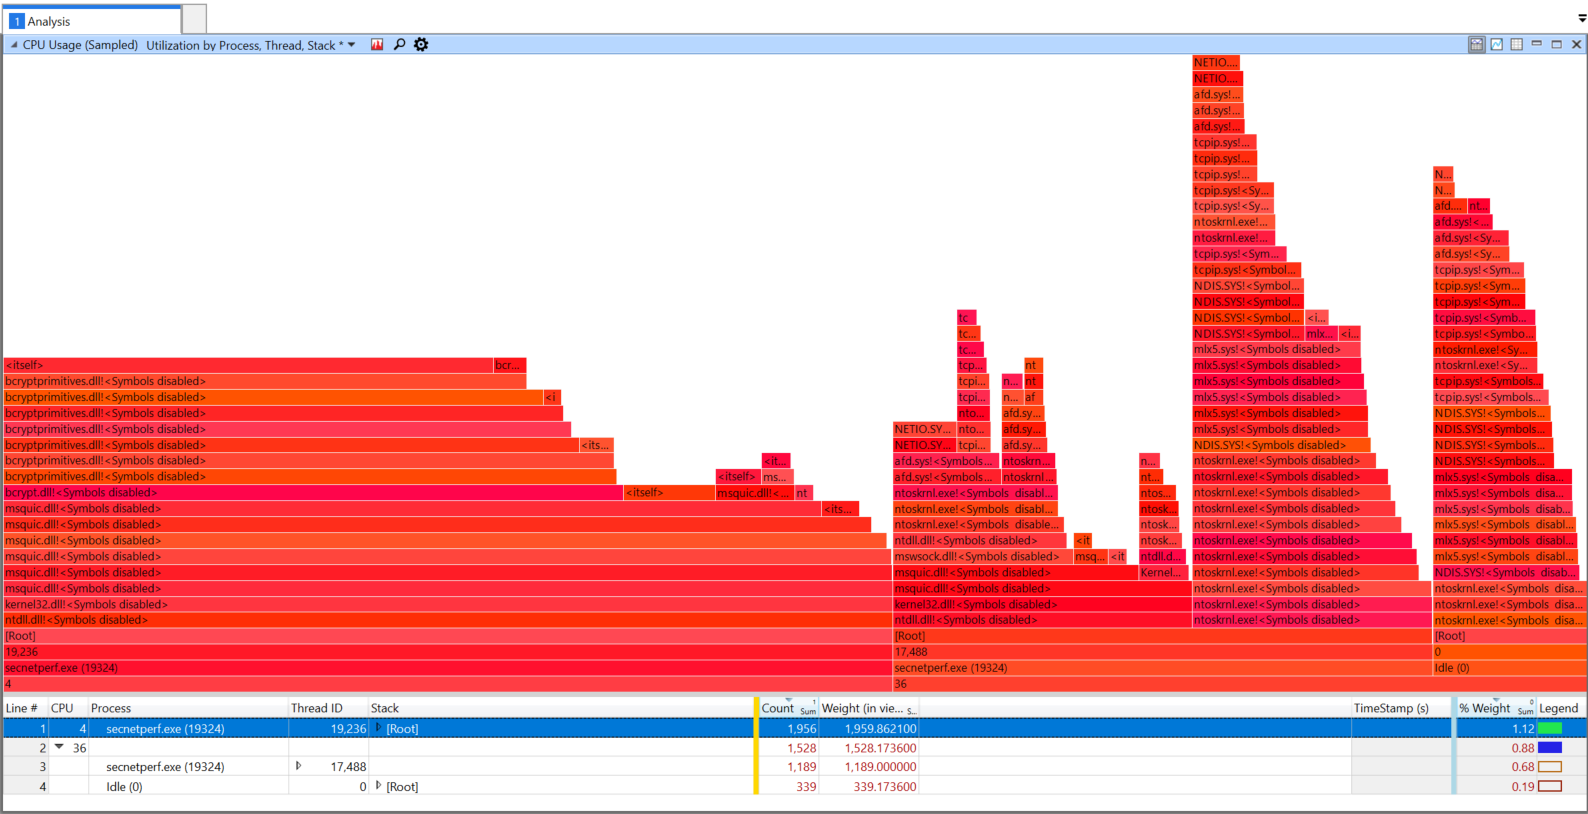Screen dimensions: 1588x814
Task: Minimize the CPU Usage panel
Action: [x=1537, y=45]
